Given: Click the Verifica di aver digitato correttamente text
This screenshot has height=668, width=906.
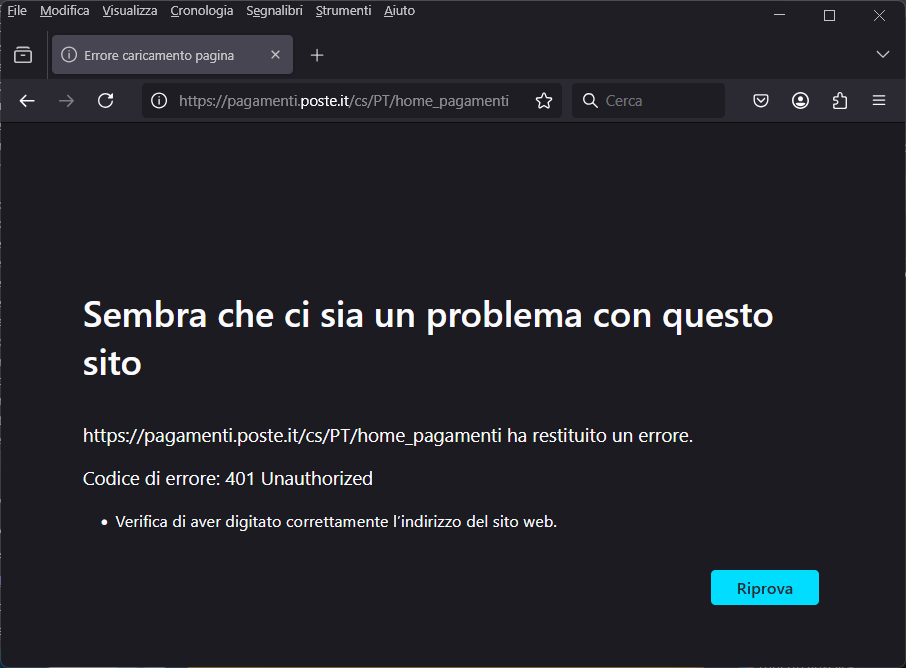Looking at the screenshot, I should [x=336, y=522].
